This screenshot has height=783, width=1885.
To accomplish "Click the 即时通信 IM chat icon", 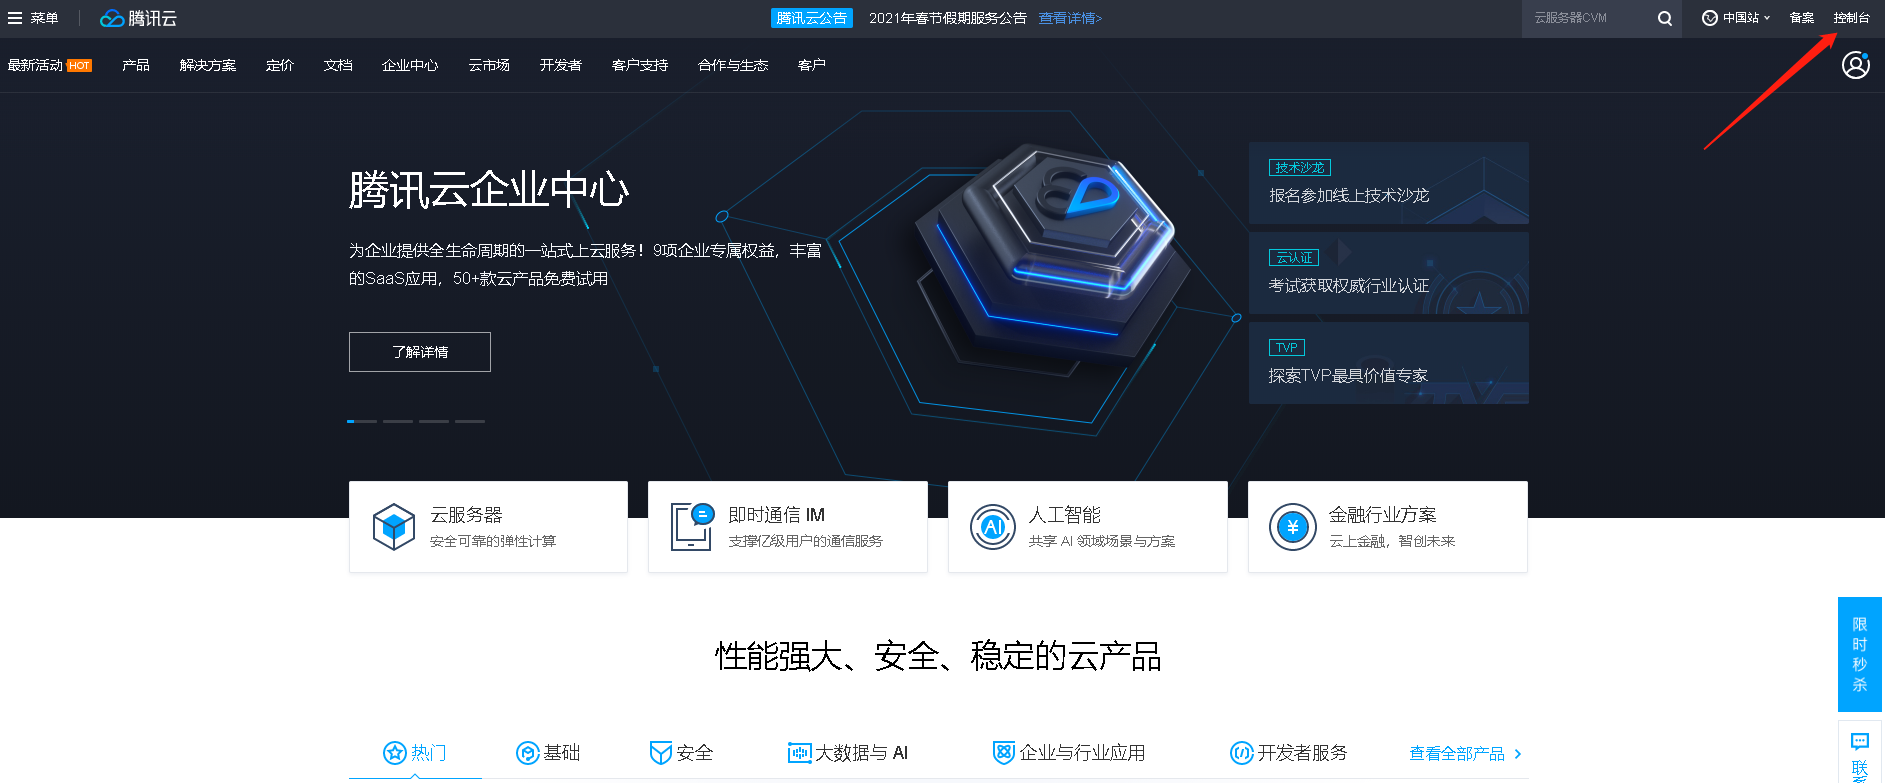I will (x=692, y=526).
